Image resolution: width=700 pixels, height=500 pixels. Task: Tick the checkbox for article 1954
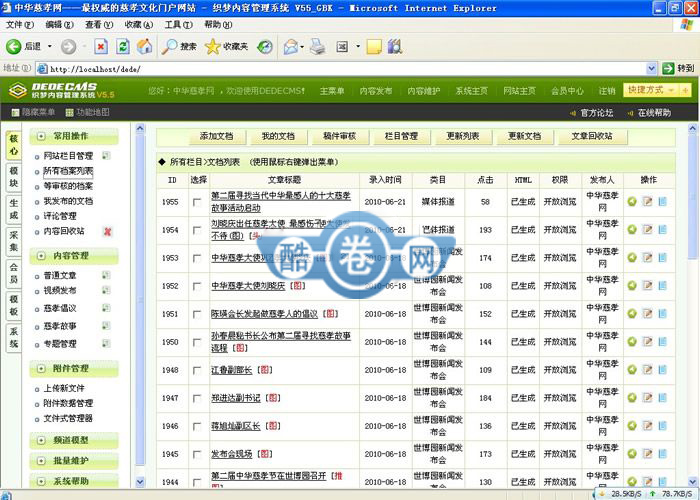[197, 230]
